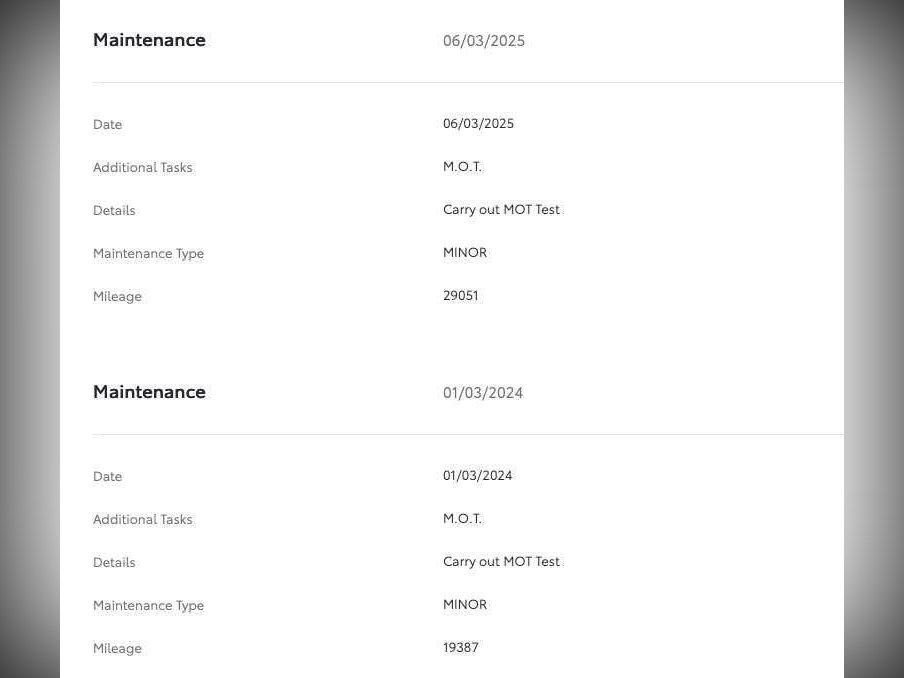Click the Additional Tasks label in 2025 record

click(142, 168)
